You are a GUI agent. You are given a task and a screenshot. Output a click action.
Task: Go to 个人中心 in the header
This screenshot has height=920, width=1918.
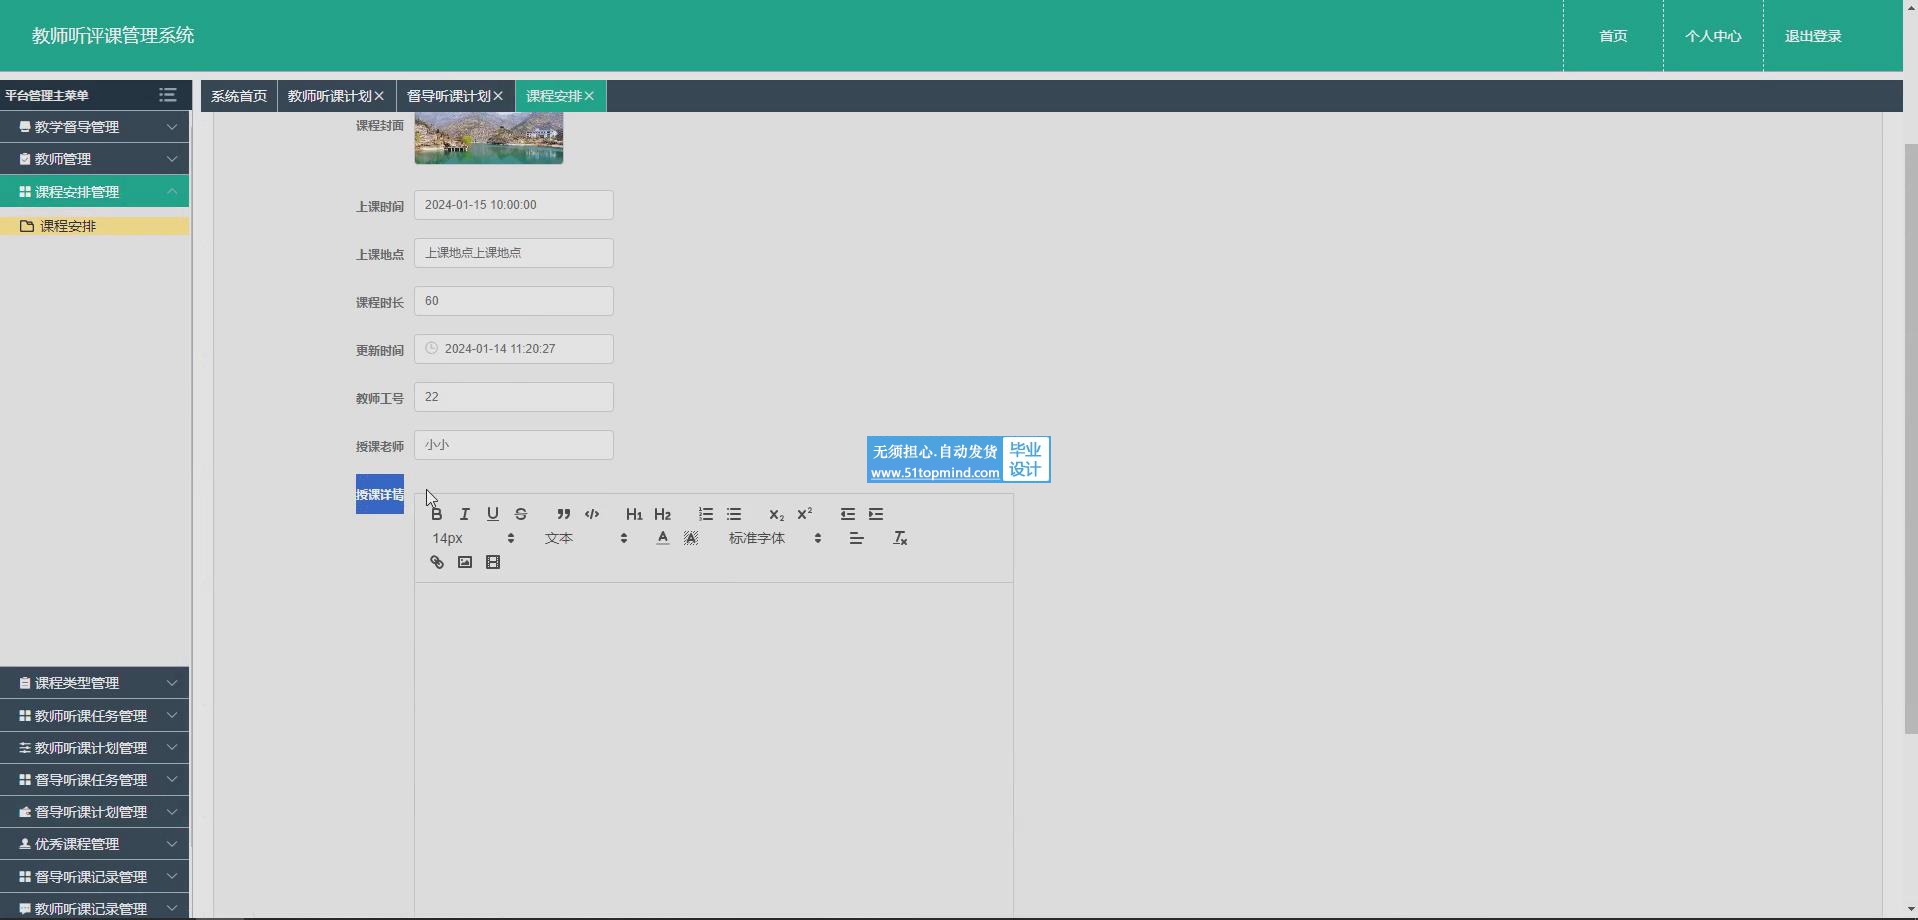click(x=1712, y=36)
